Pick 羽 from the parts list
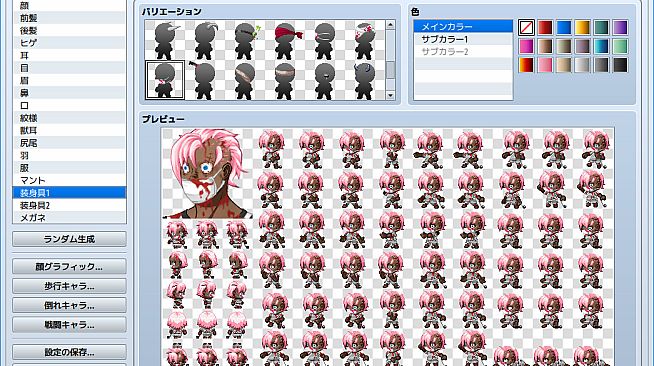The image size is (654, 366). click(69, 155)
